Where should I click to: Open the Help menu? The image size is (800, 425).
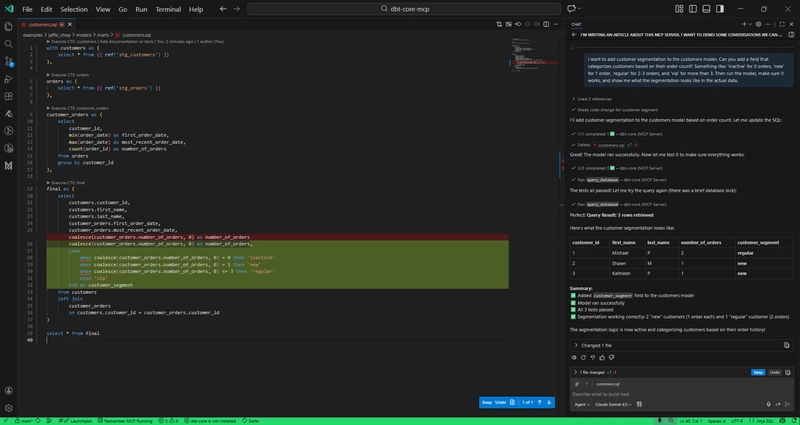coord(196,9)
